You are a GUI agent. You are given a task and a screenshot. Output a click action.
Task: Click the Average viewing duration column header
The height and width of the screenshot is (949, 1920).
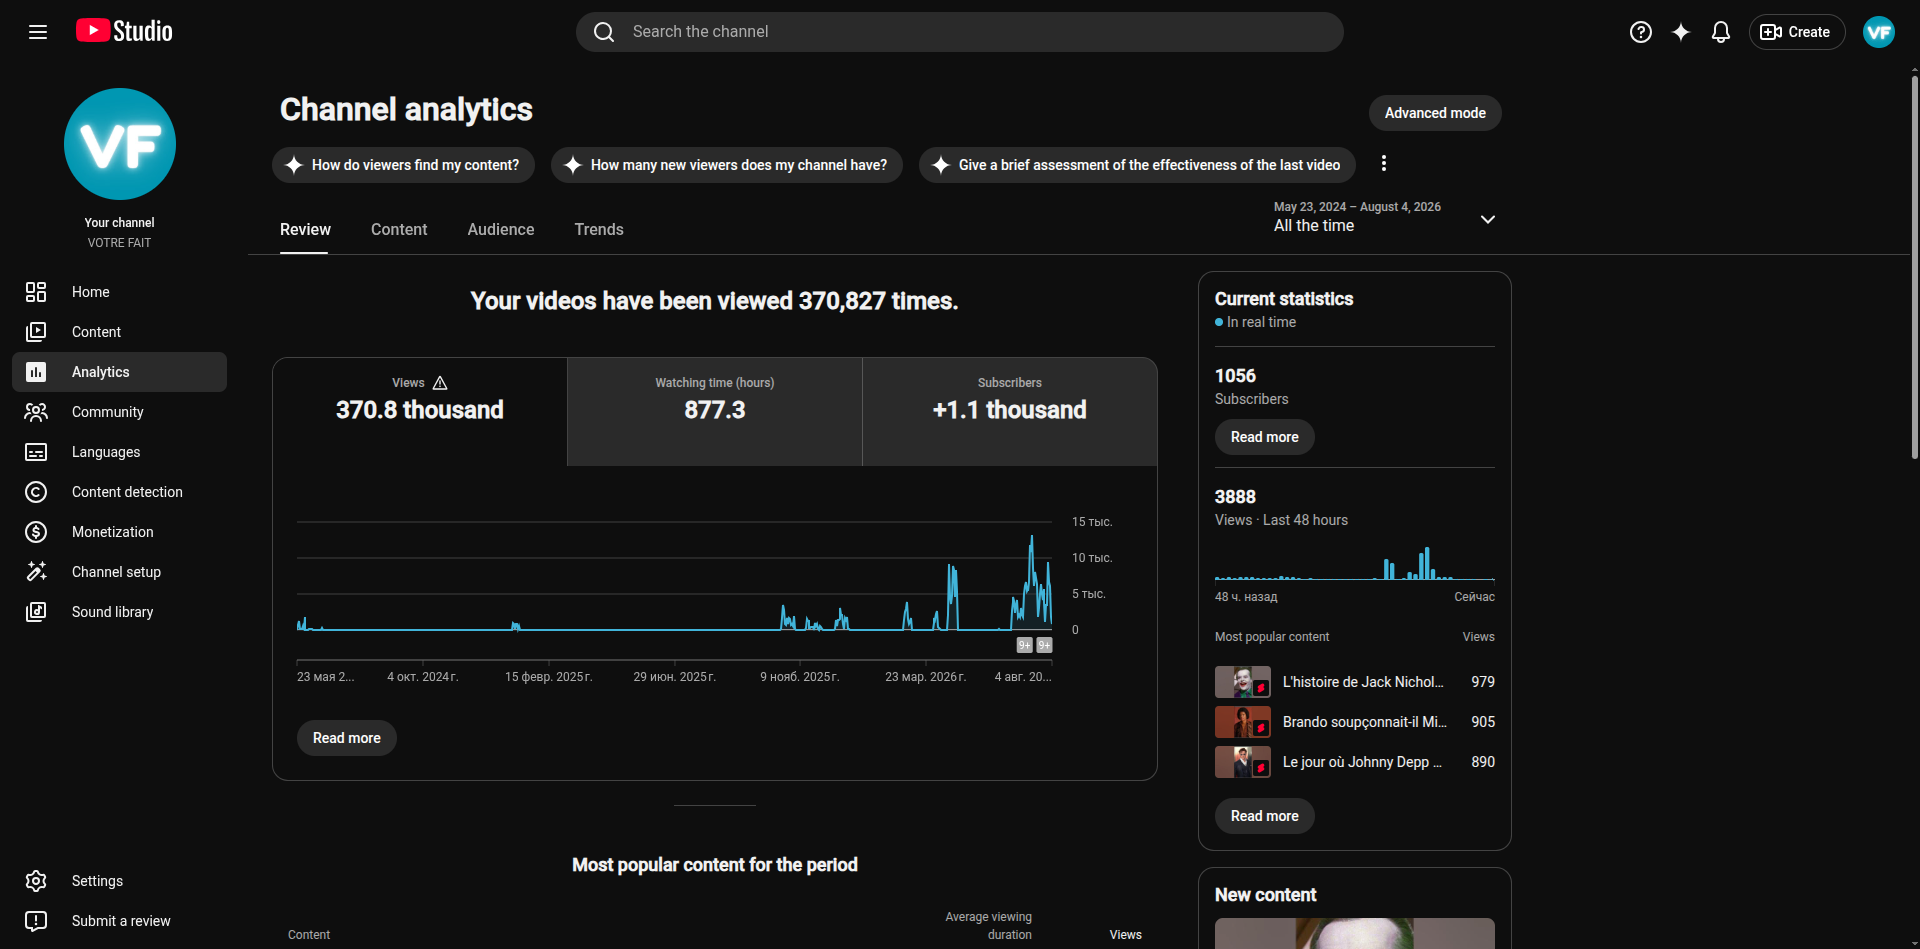[989, 926]
